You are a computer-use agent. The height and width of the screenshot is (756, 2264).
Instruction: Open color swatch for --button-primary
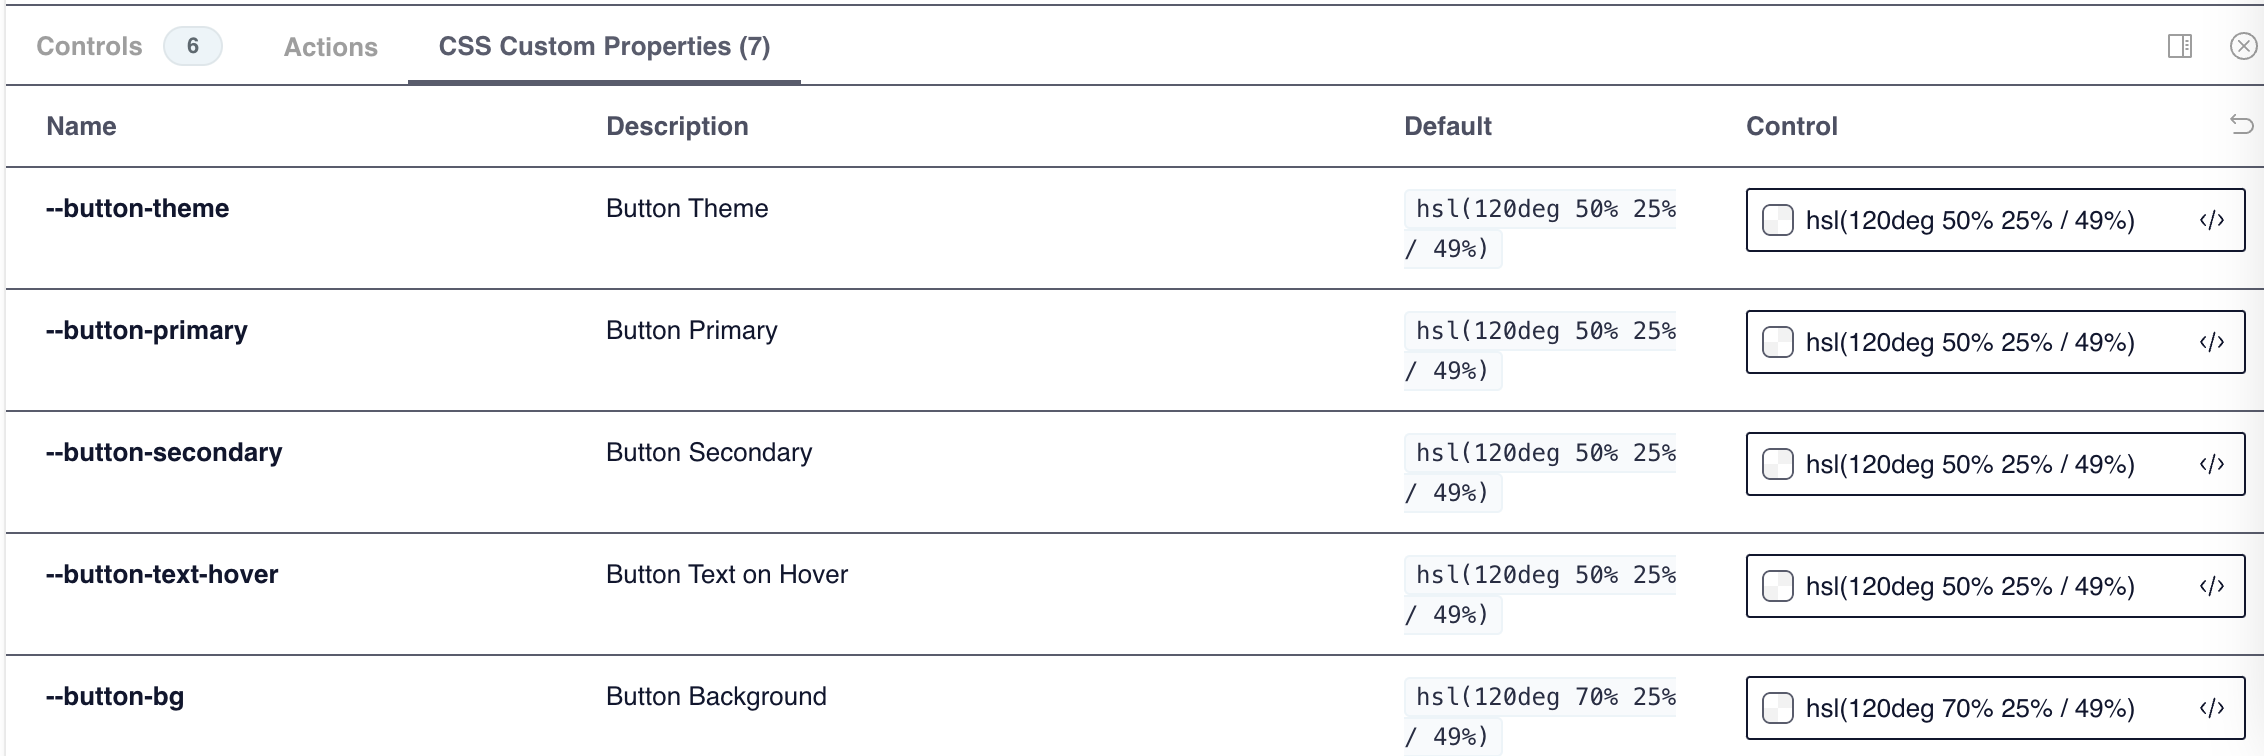(1777, 342)
